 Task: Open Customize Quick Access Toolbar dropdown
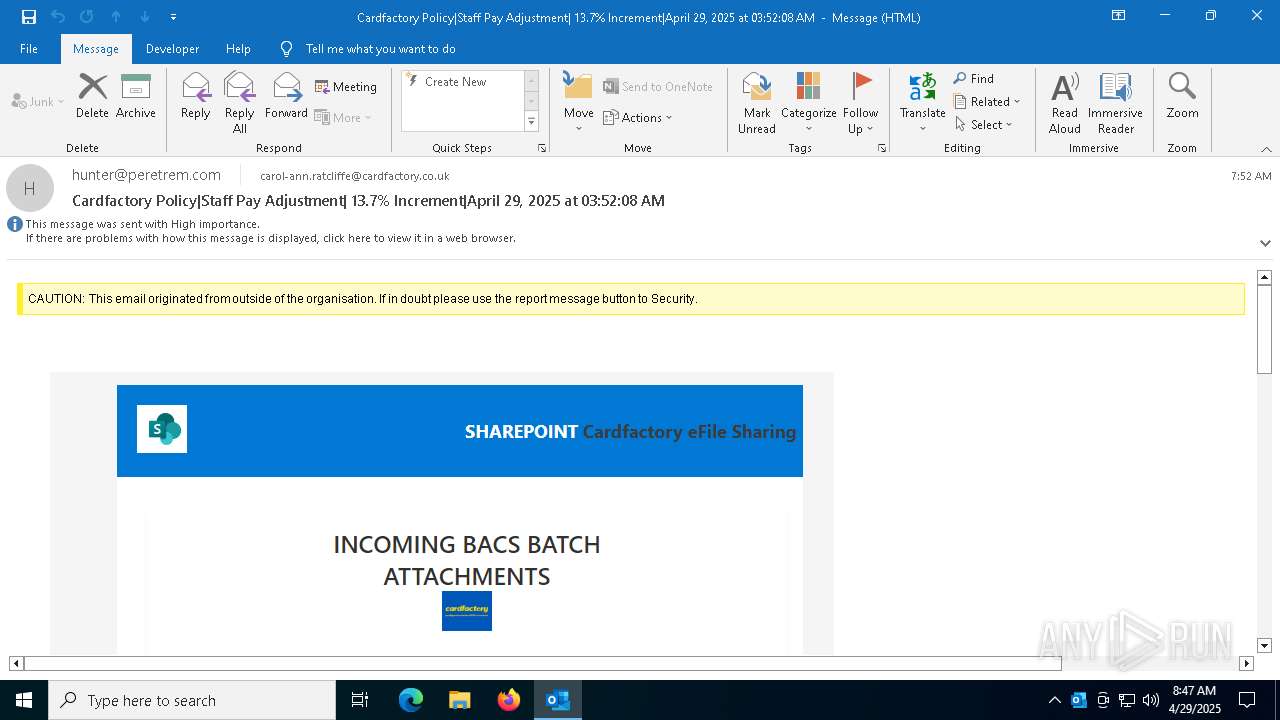(173, 17)
